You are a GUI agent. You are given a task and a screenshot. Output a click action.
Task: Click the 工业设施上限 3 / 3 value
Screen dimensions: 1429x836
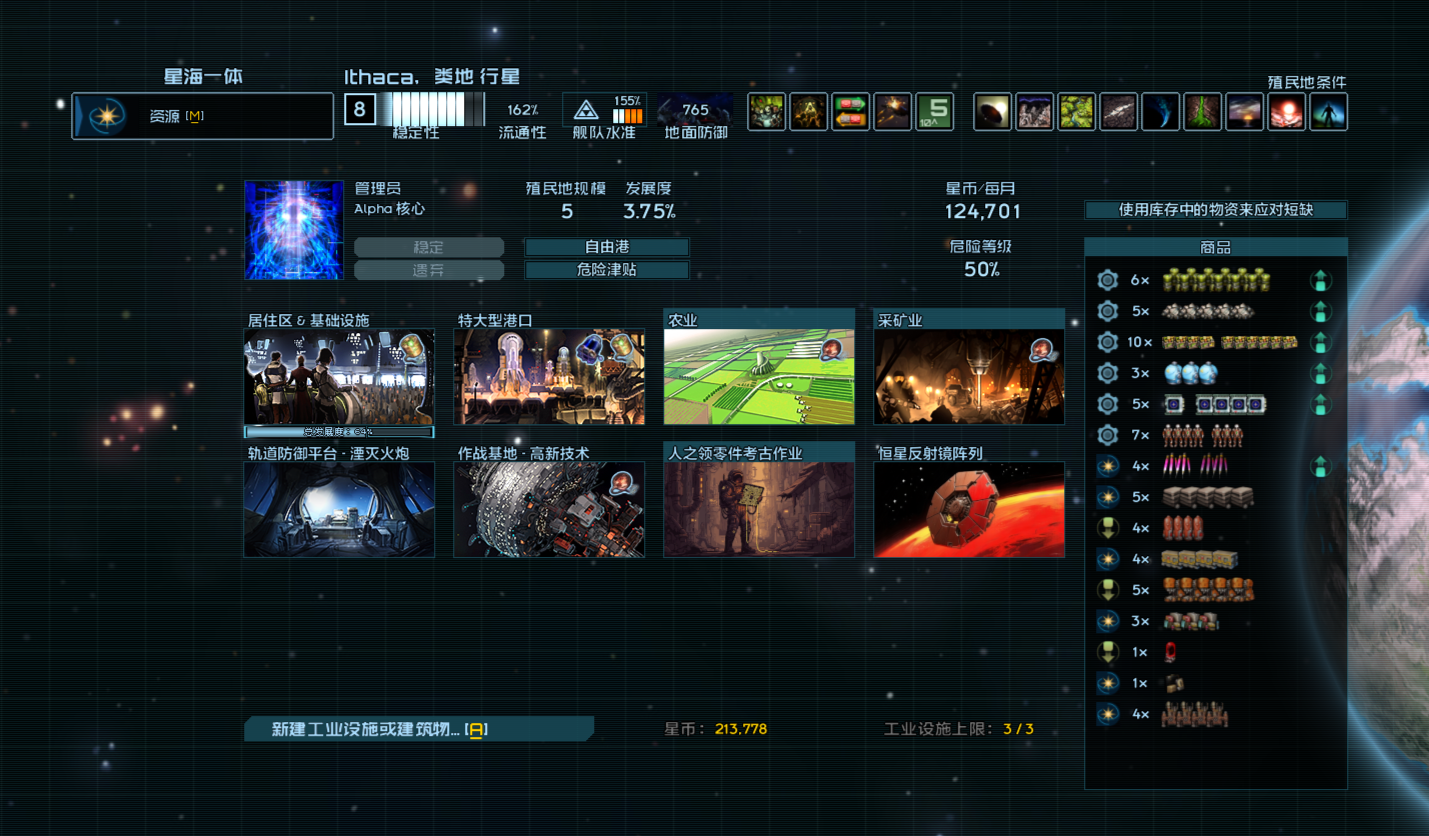1018,729
